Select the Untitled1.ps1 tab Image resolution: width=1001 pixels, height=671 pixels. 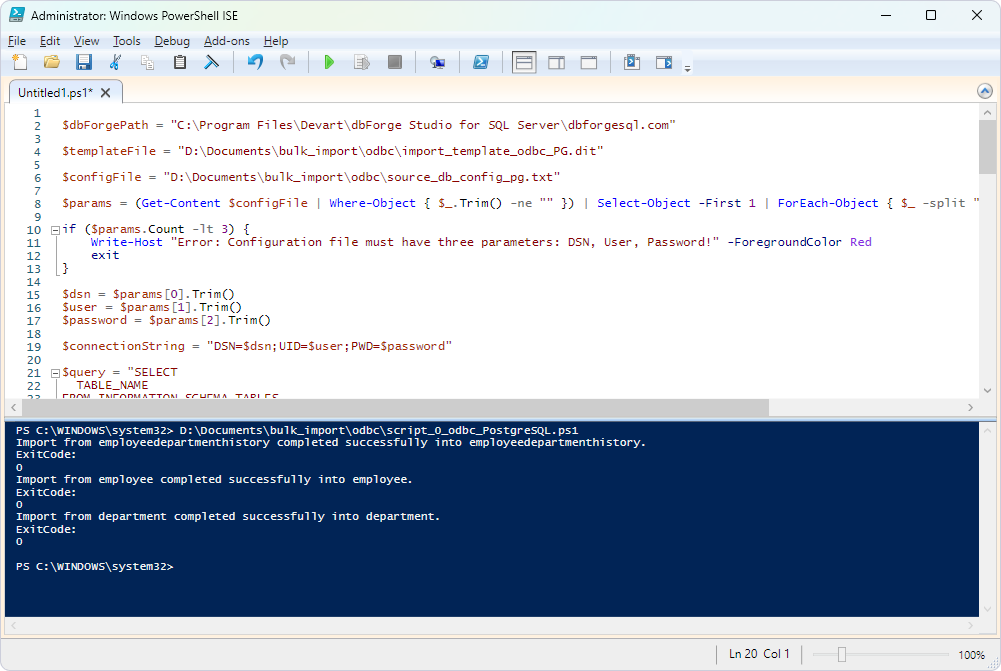coord(56,93)
